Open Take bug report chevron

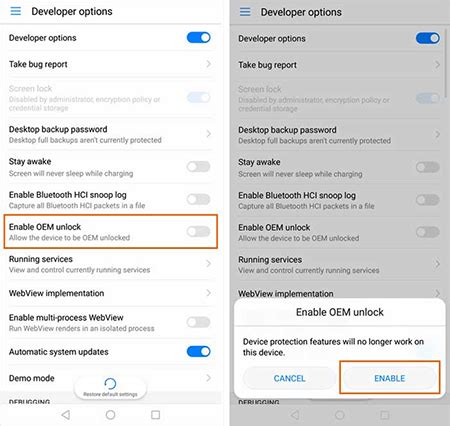tap(209, 64)
